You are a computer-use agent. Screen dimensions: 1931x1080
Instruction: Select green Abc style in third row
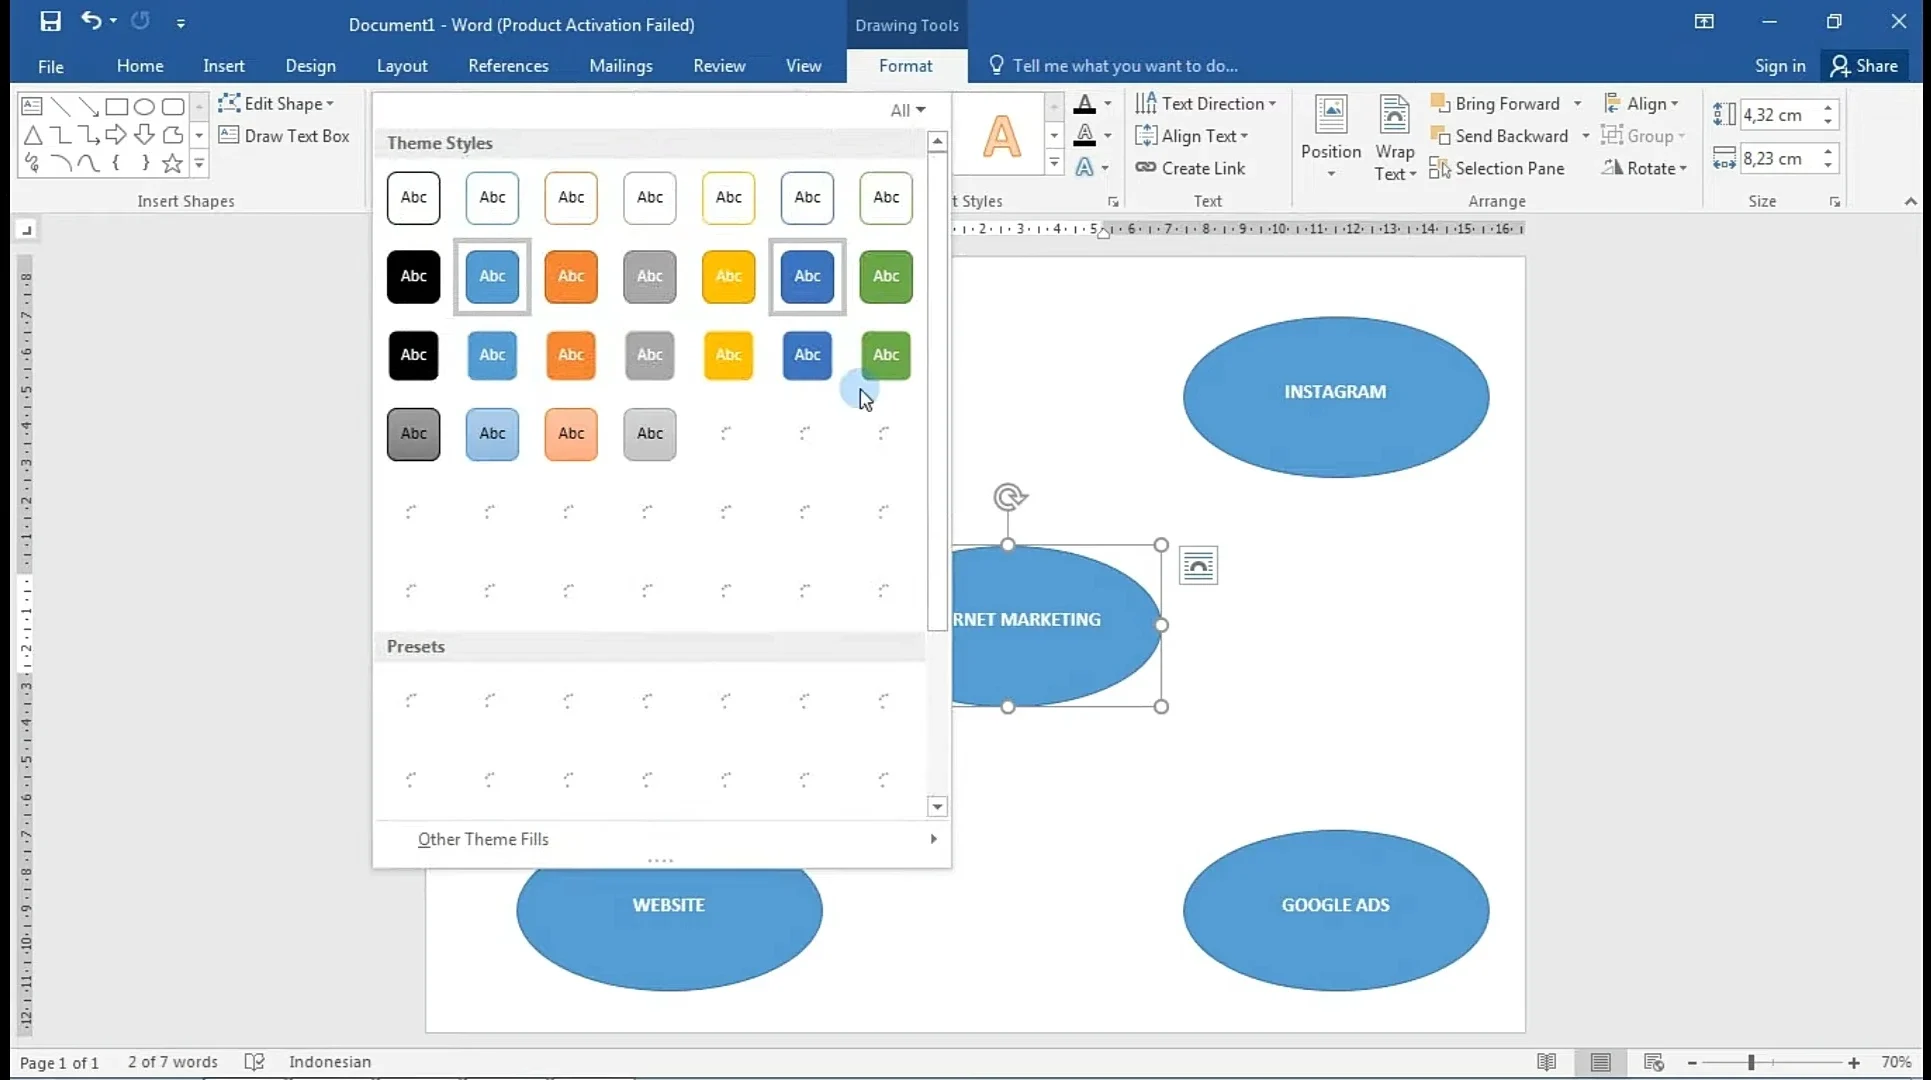[886, 355]
